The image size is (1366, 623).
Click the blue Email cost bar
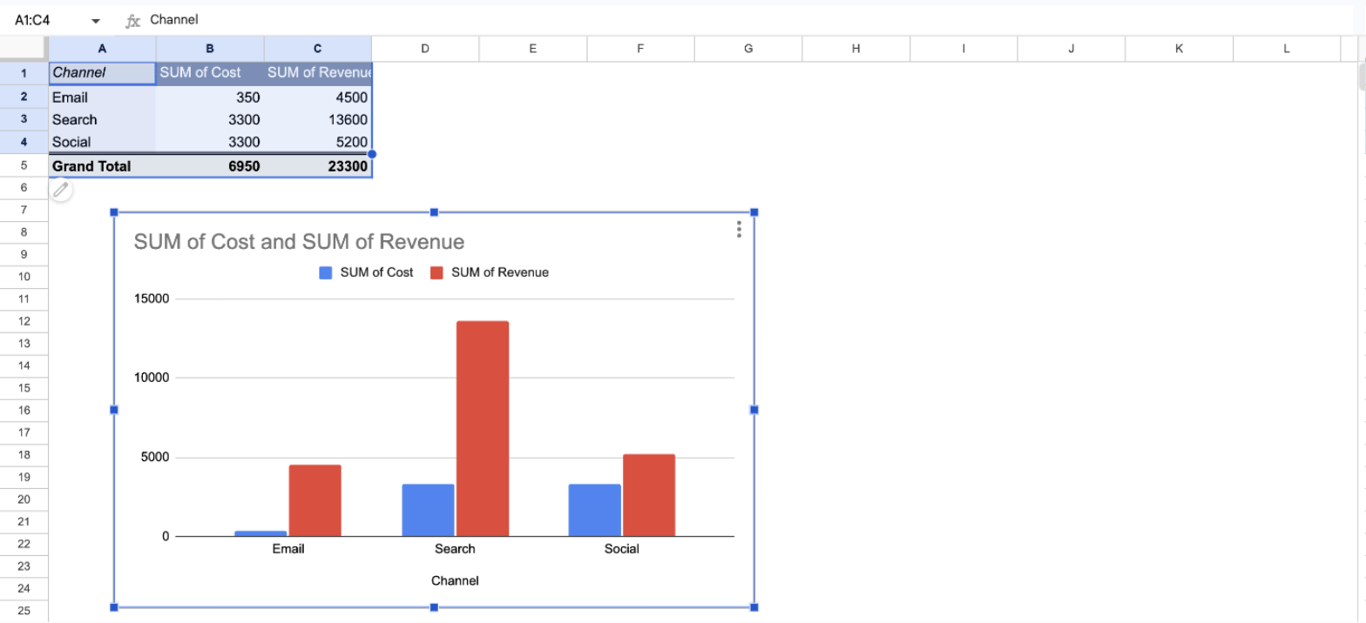tap(261, 533)
